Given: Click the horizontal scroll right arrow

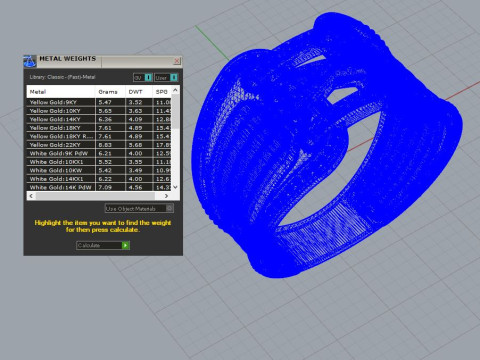Looking at the screenshot, I should (x=166, y=196).
